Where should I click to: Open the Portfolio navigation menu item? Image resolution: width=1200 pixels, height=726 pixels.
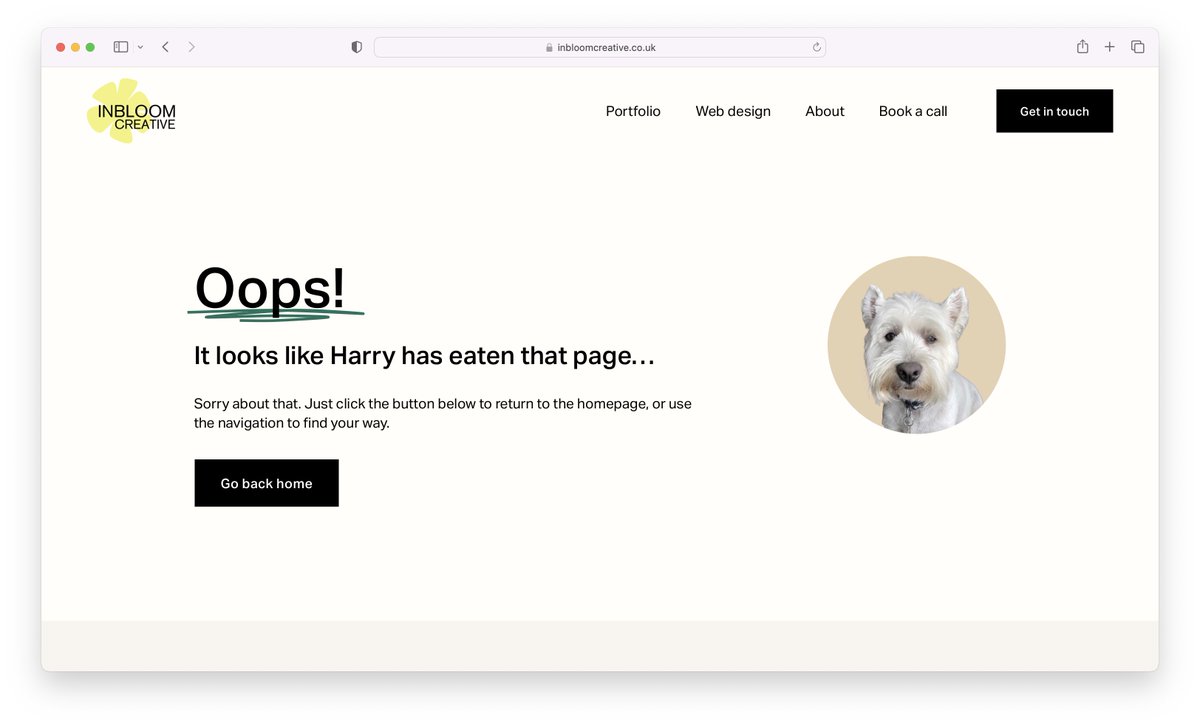pos(633,111)
